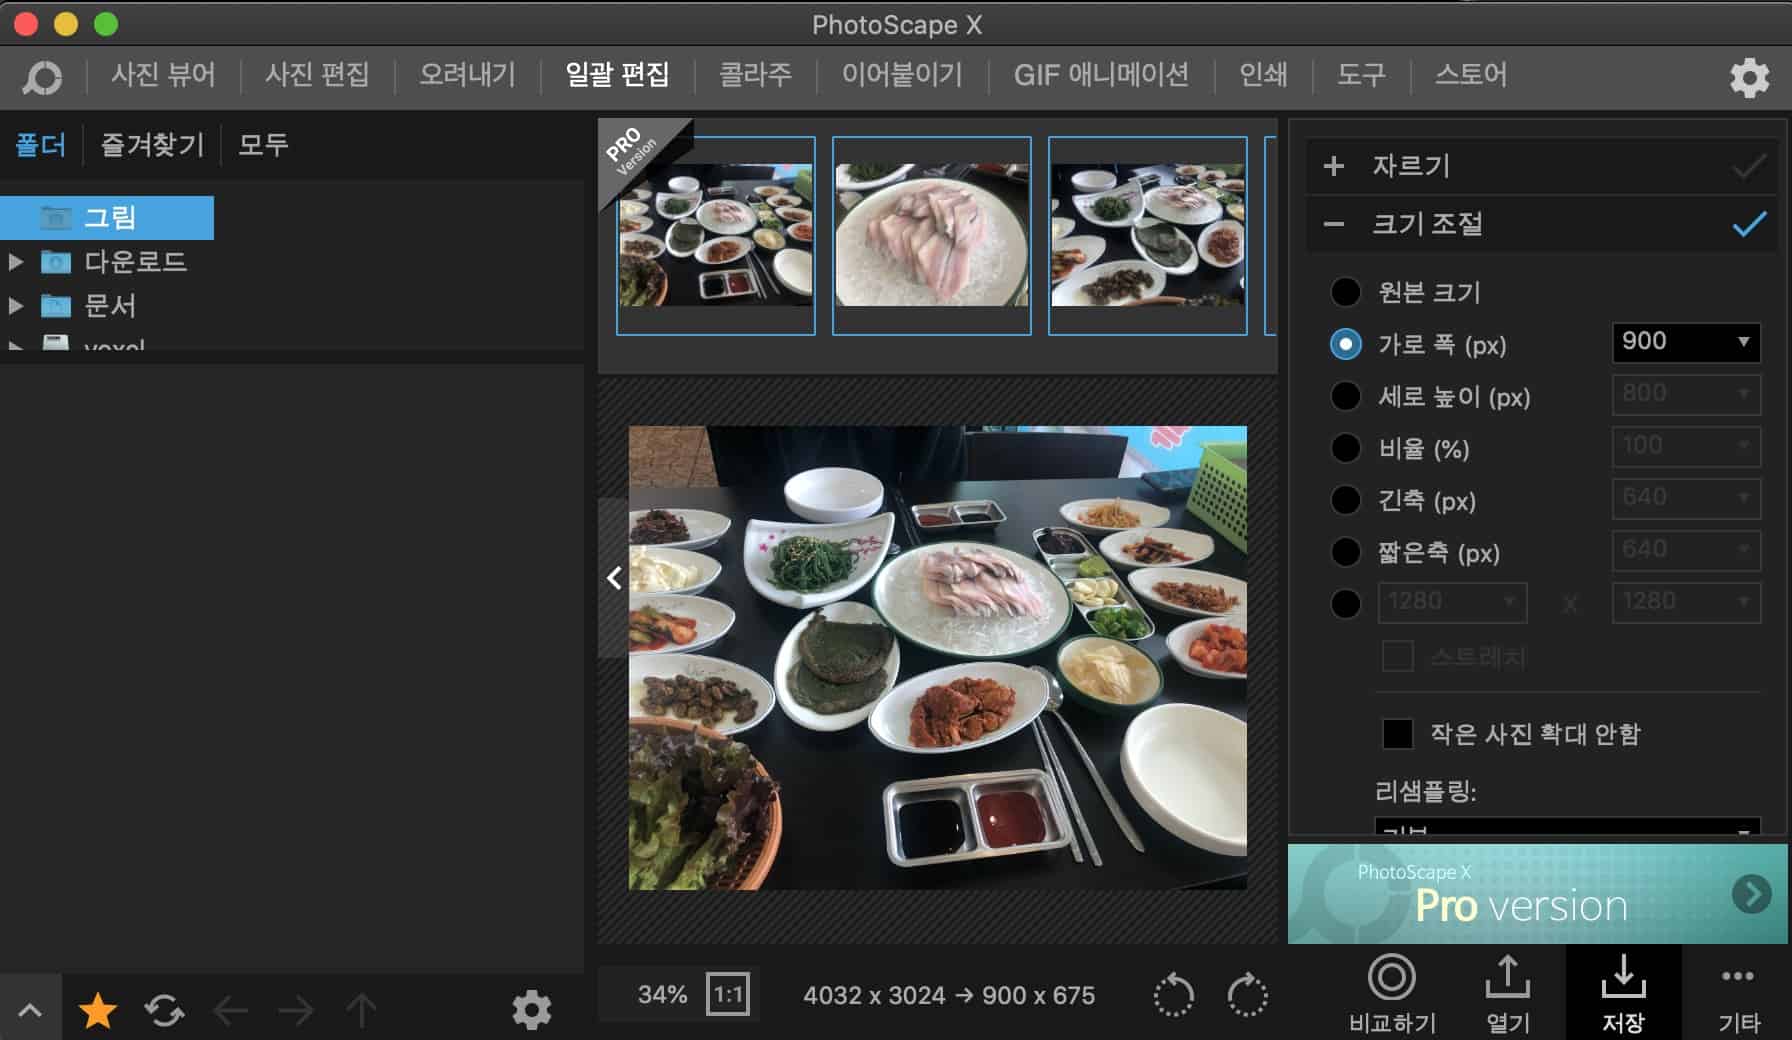Select the rotate left icon
1792x1040 pixels.
(x=1175, y=994)
